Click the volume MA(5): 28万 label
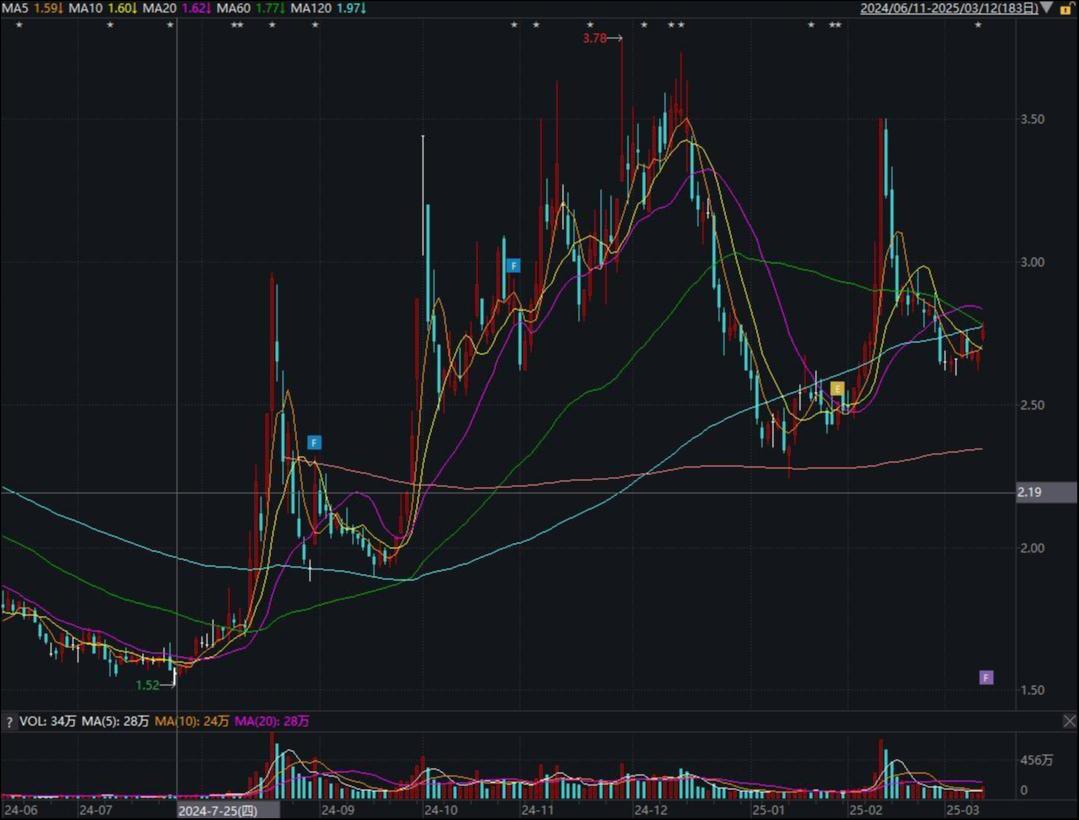 pyautogui.click(x=115, y=721)
